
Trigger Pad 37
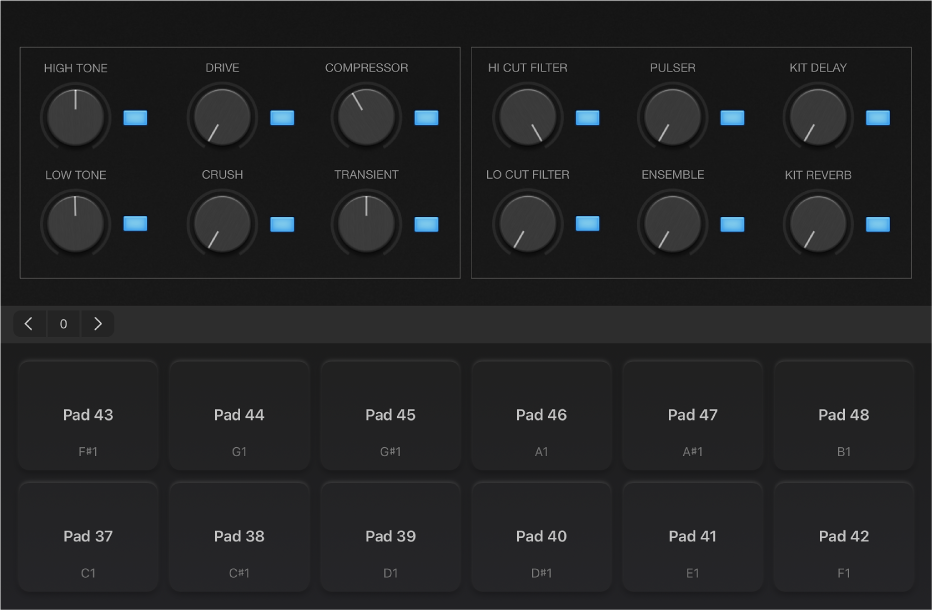pos(88,536)
